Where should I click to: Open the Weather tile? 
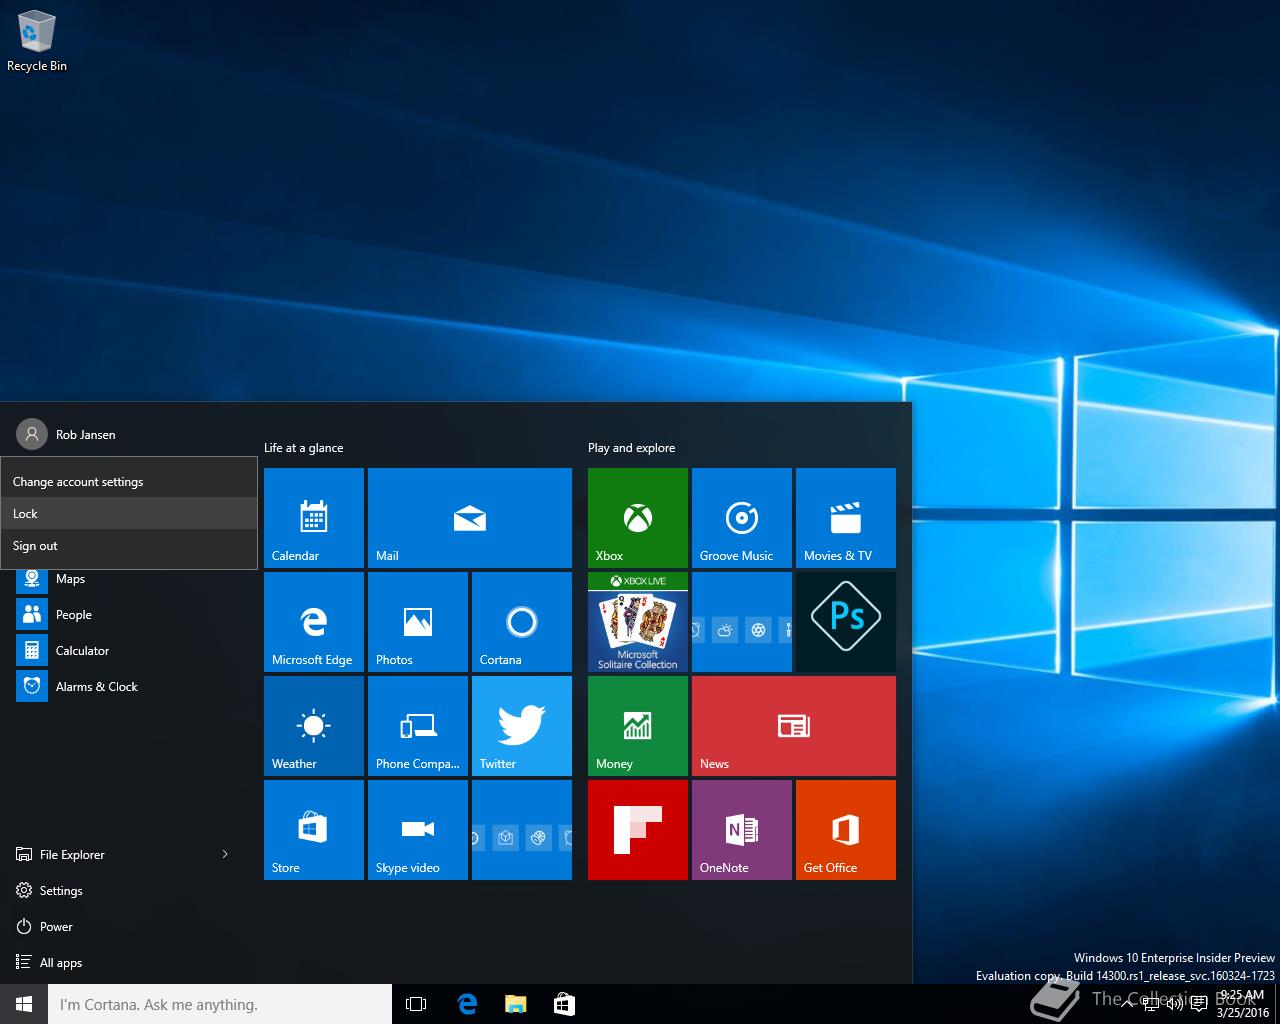point(314,726)
